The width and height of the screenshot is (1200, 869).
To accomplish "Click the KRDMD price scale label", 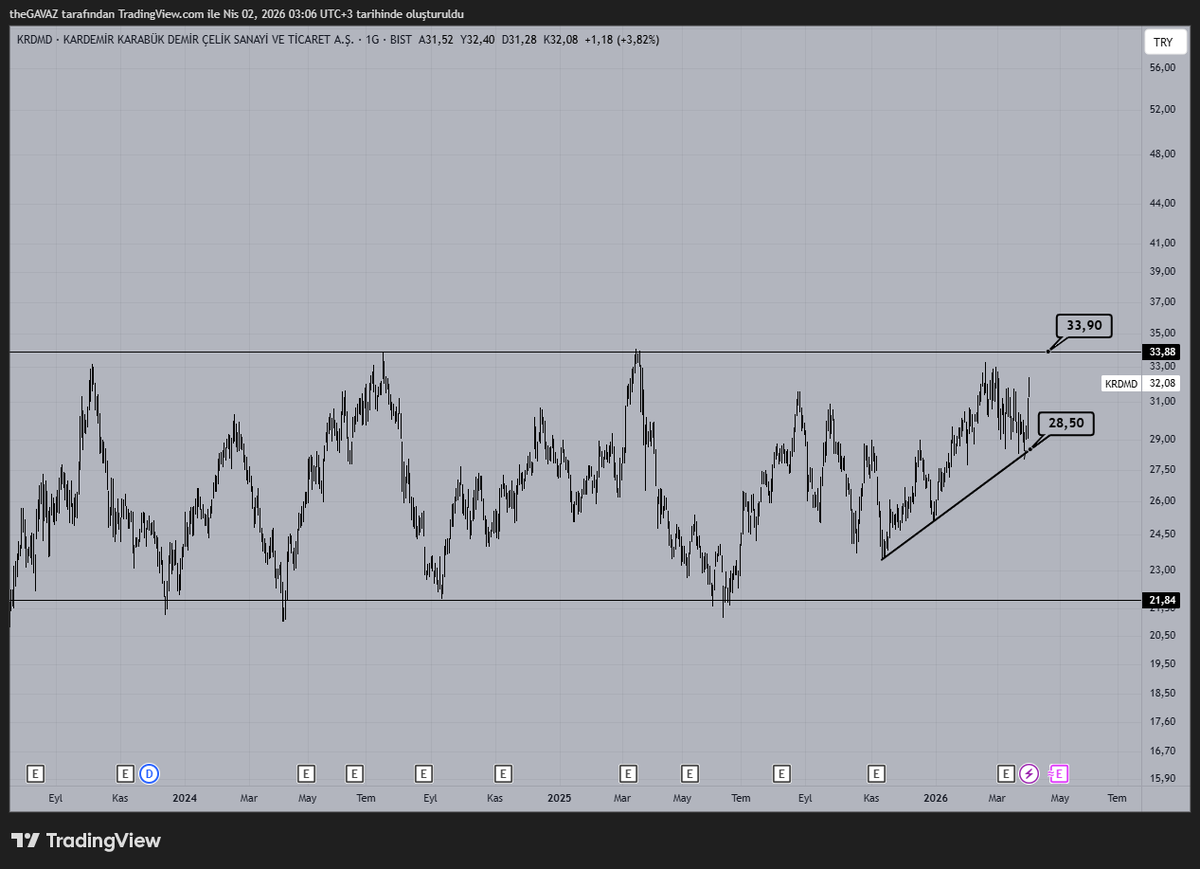I will coord(1121,383).
